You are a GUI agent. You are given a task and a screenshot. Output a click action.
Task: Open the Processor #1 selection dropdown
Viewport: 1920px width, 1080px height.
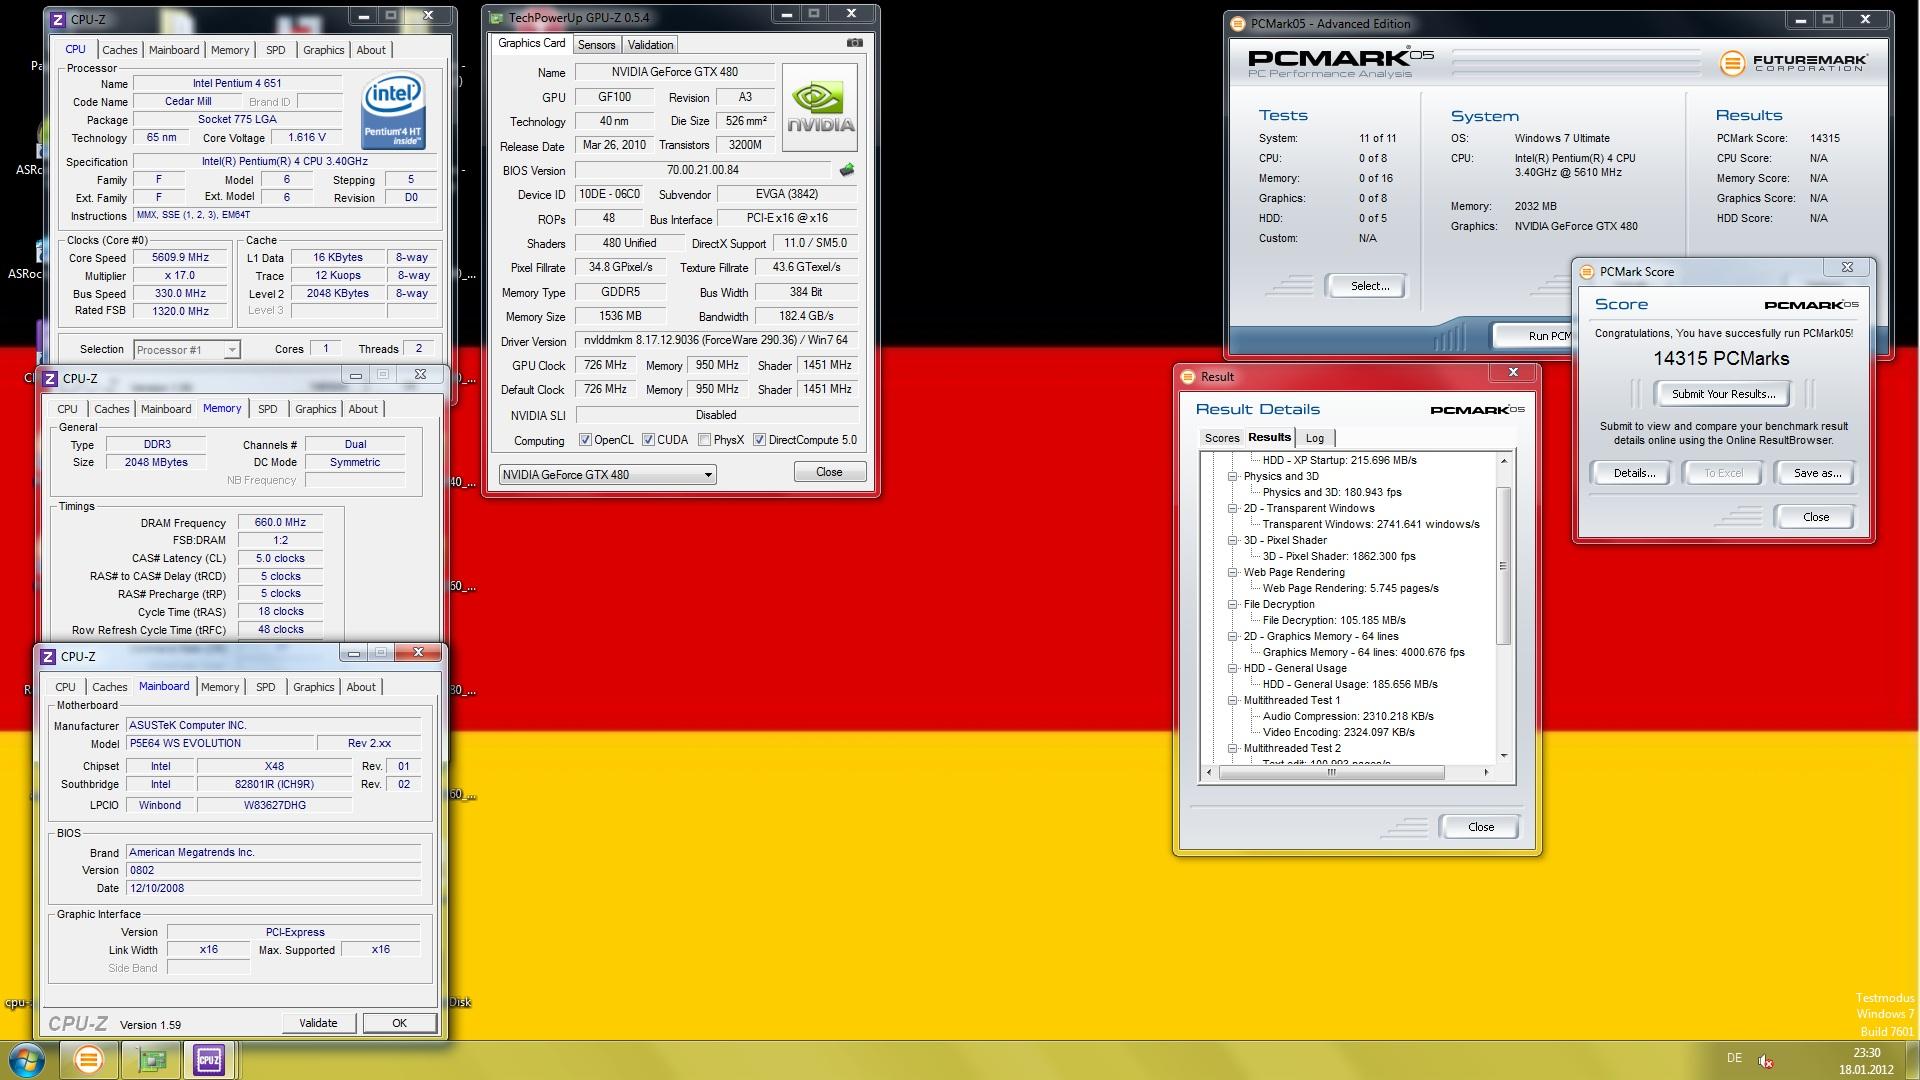coord(186,350)
